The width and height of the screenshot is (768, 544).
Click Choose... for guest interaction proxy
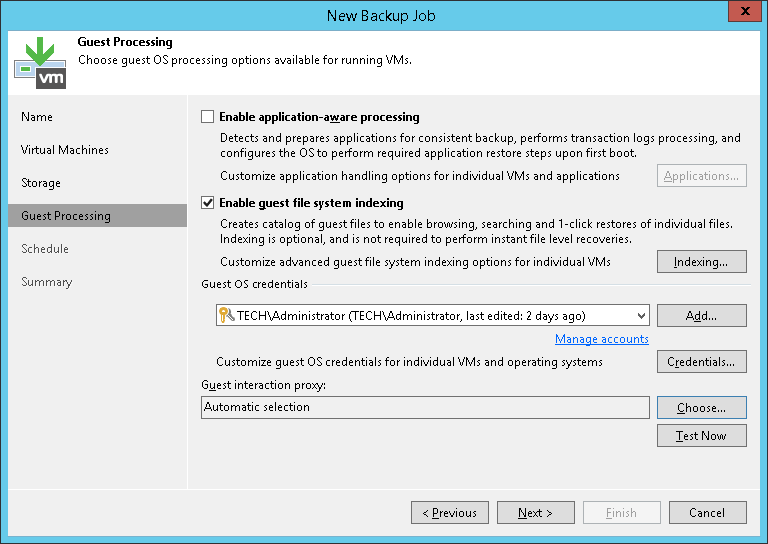[x=701, y=408]
